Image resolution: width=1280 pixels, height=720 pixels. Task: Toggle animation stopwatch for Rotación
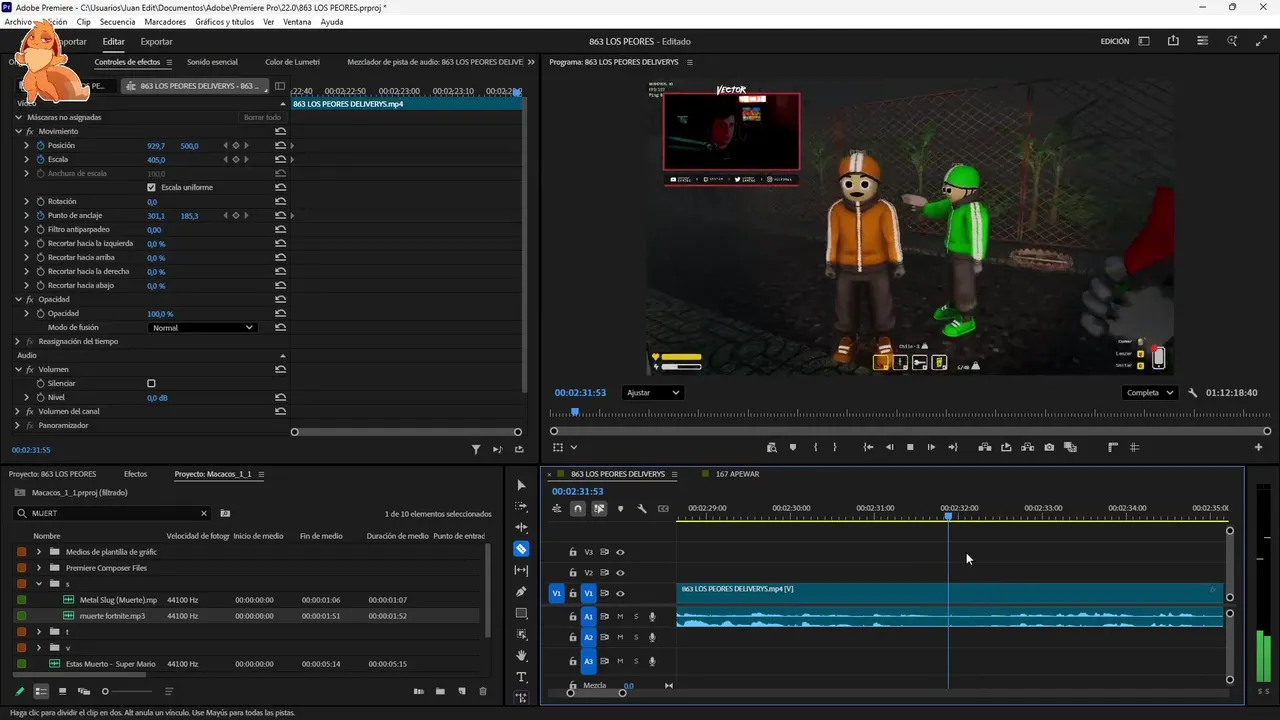point(40,201)
